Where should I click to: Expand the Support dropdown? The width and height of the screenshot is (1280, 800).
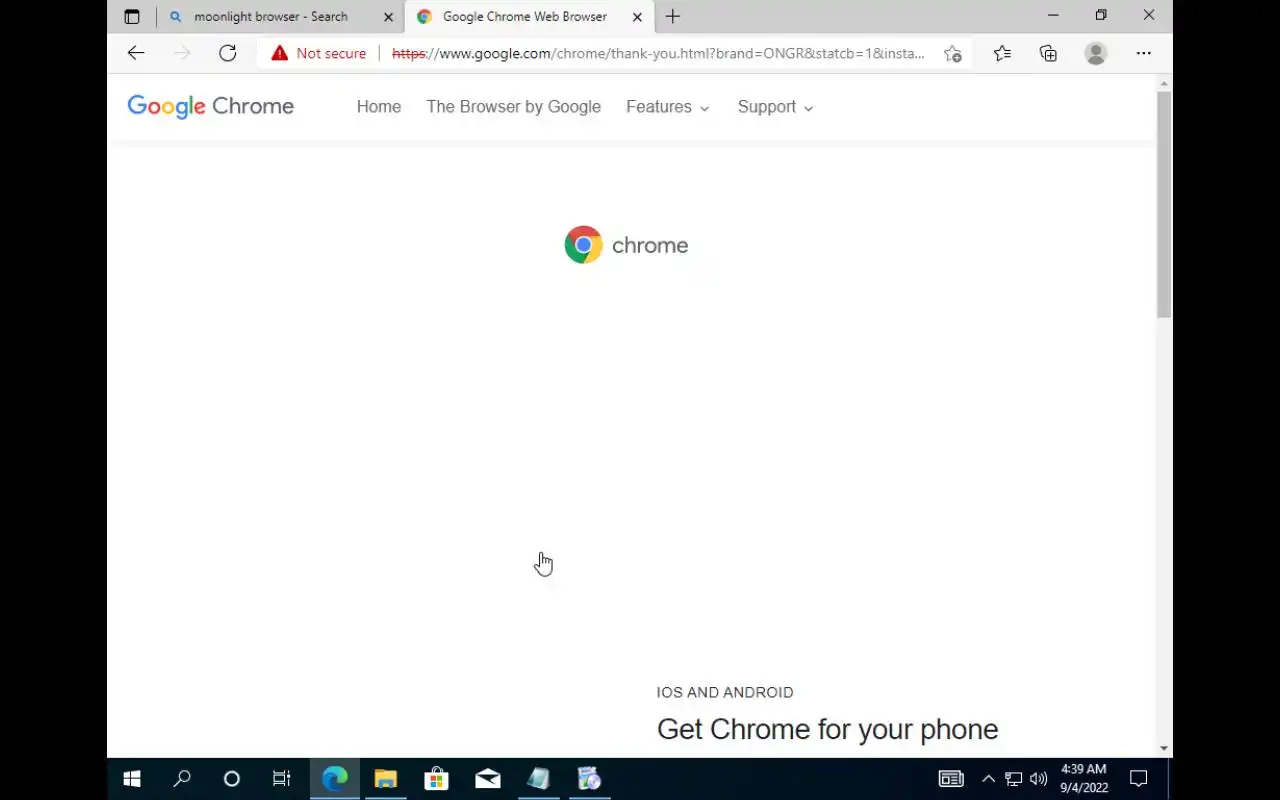pyautogui.click(x=776, y=107)
